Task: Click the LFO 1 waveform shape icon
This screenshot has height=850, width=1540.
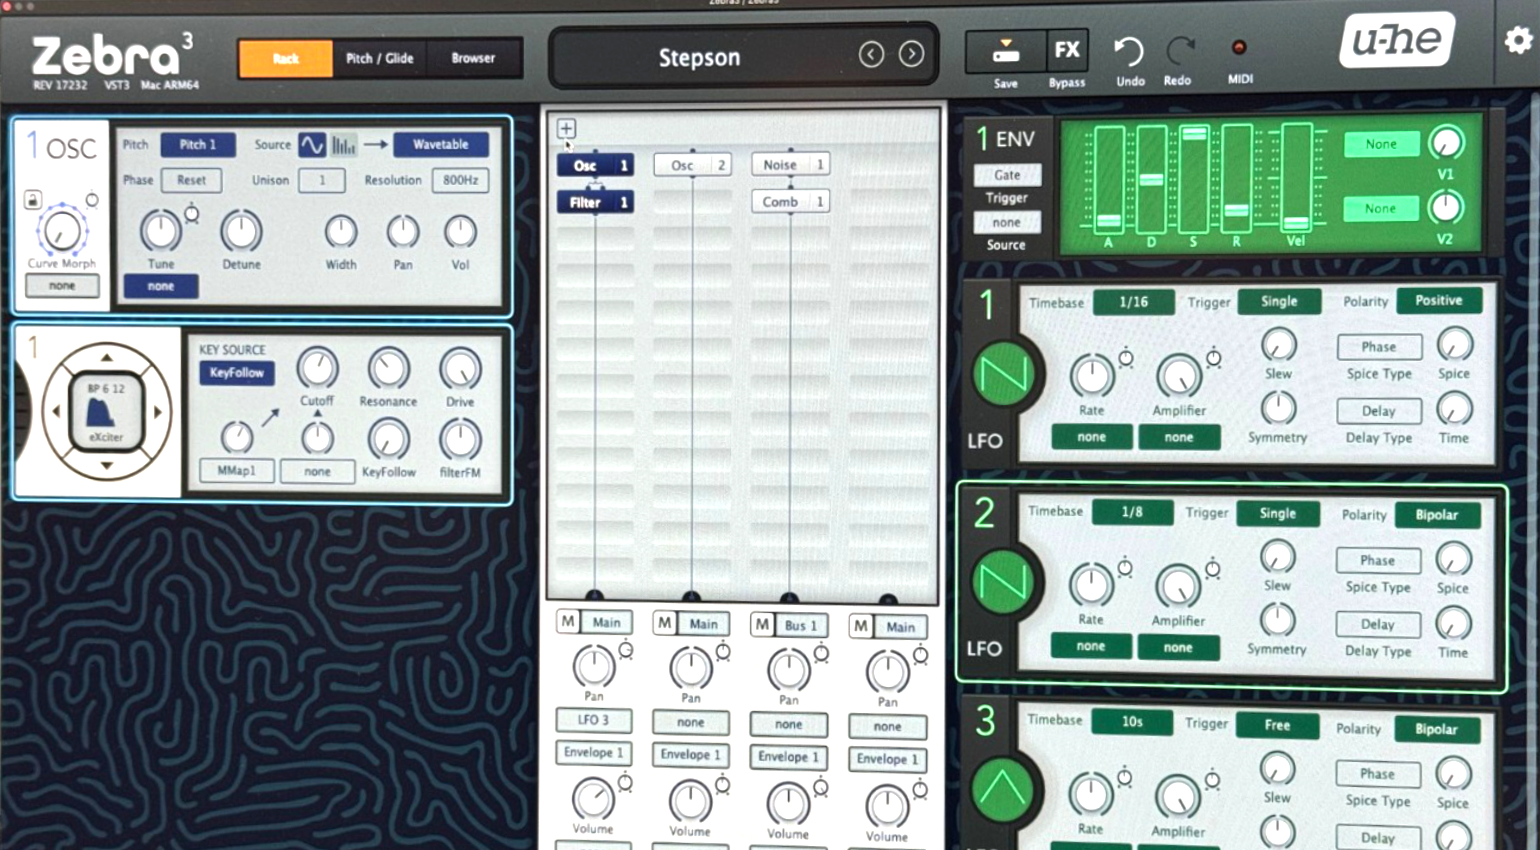Action: (x=1003, y=374)
